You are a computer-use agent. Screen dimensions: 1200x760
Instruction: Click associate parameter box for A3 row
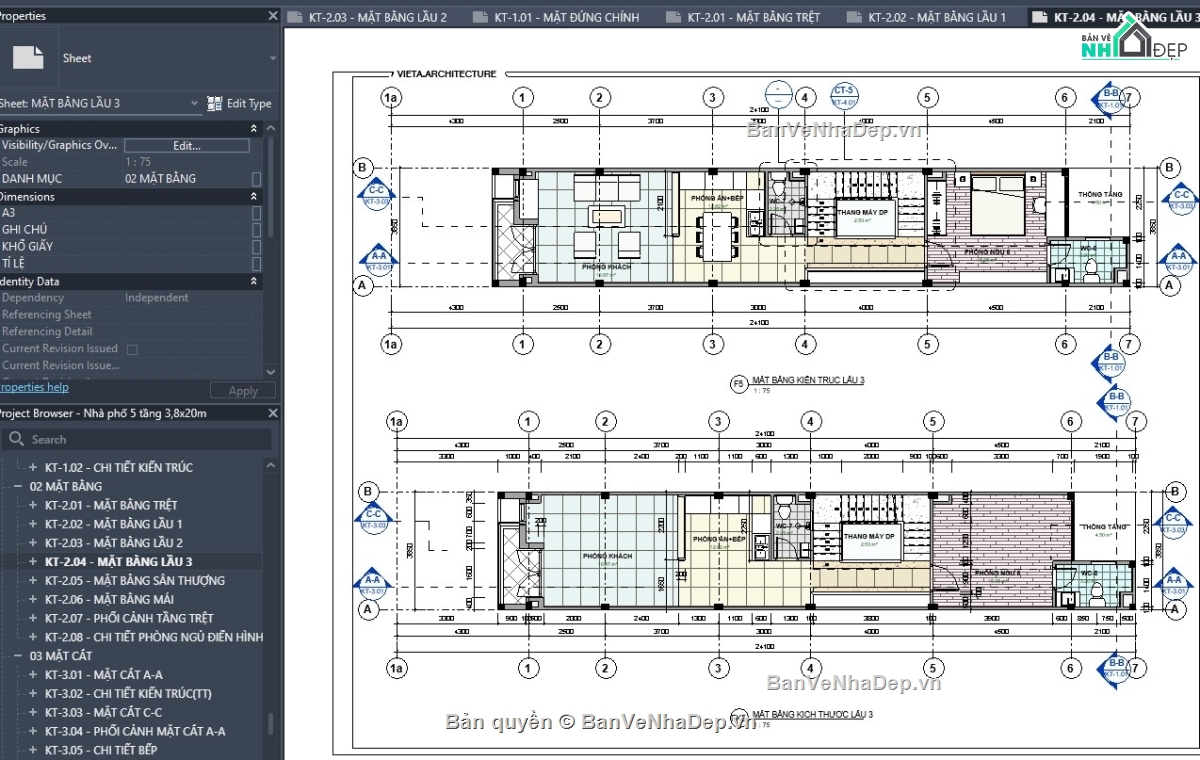pos(257,213)
